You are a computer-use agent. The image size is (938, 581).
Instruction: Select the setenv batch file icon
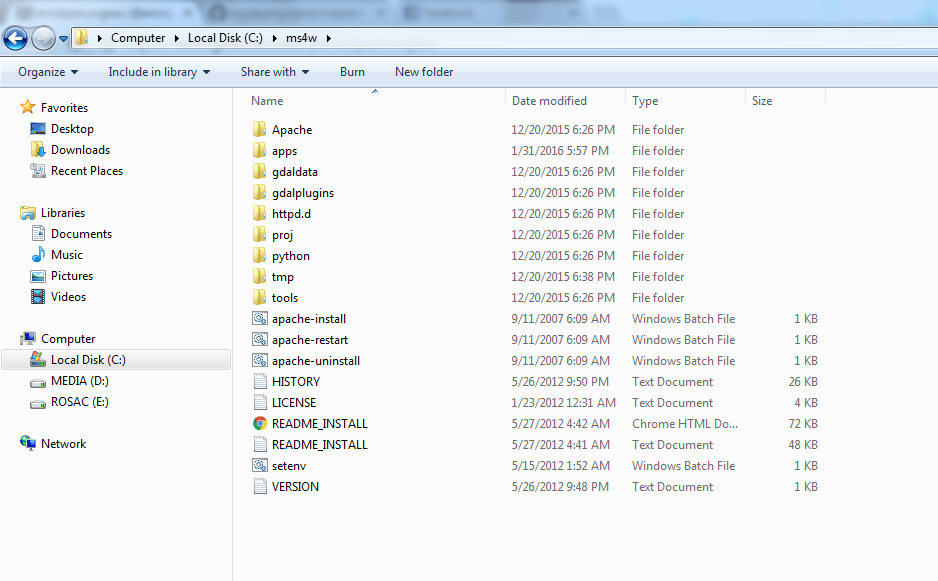click(260, 466)
